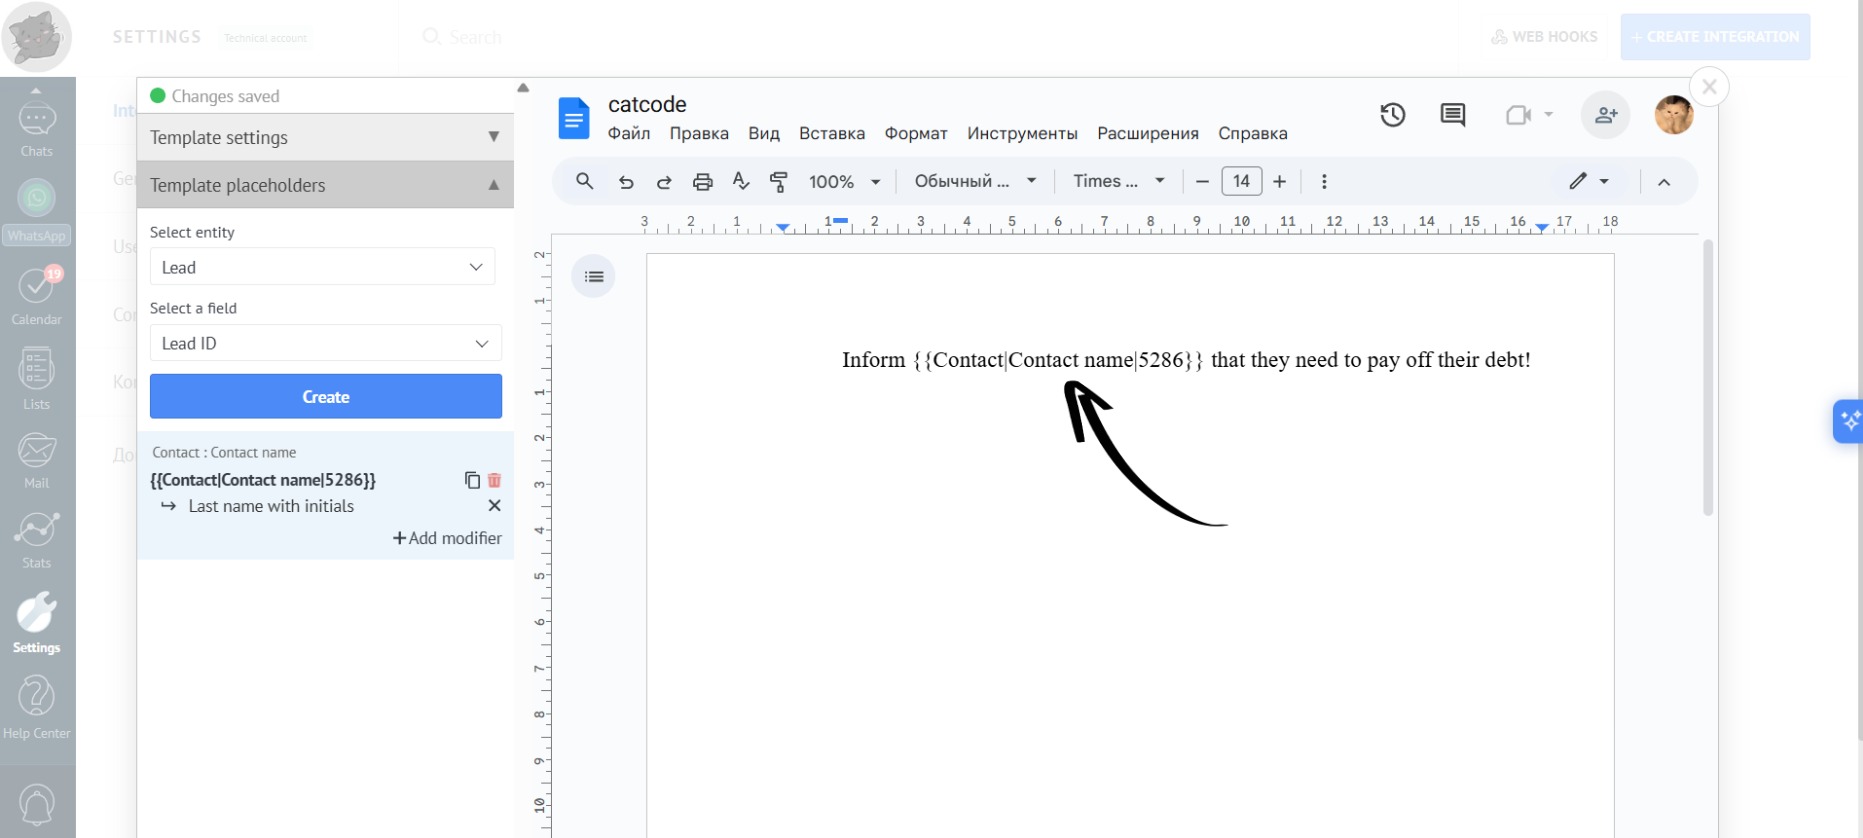This screenshot has width=1863, height=838.
Task: Open the Вставка menu
Action: [x=831, y=134]
